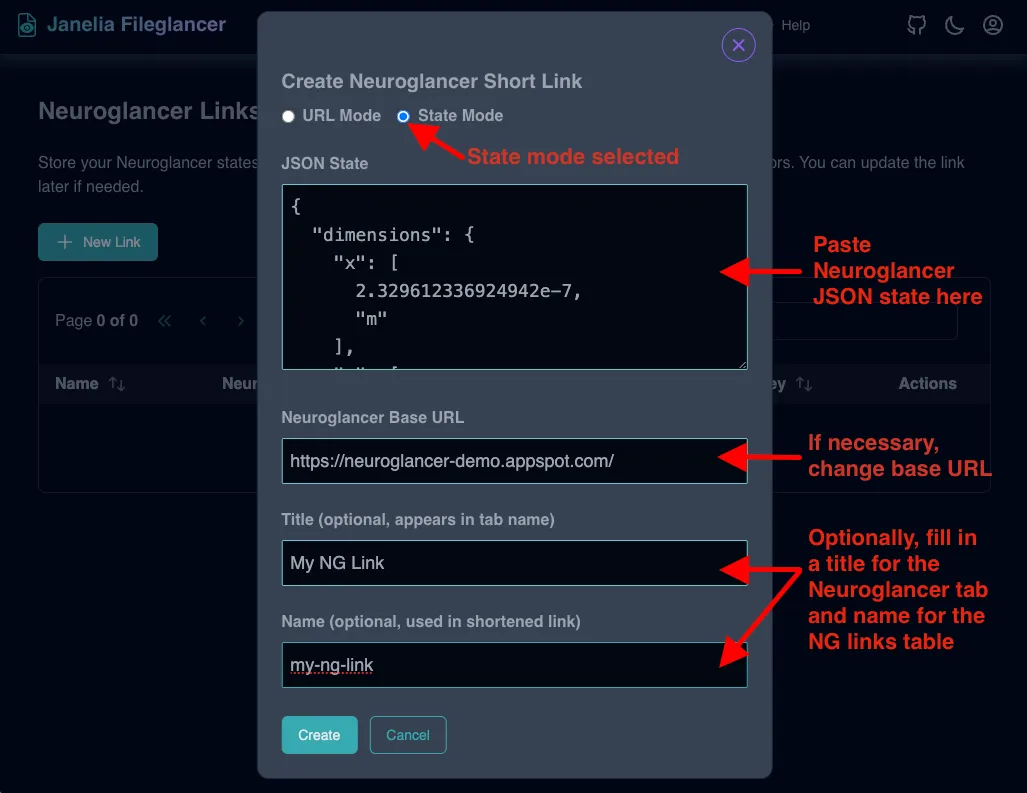
Task: Toggle dark mode using the moon icon
Action: click(954, 25)
